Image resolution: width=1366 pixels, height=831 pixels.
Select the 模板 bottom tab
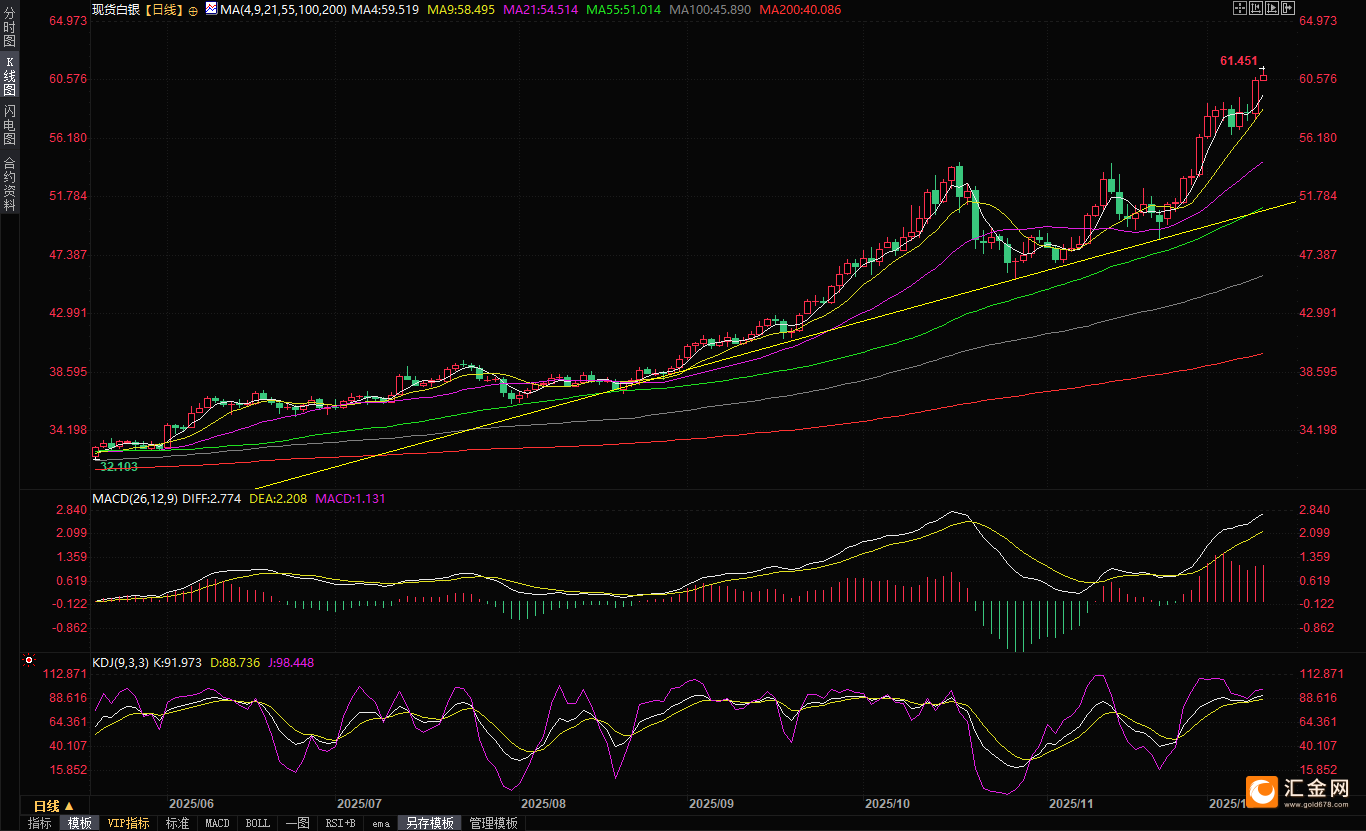pos(79,823)
